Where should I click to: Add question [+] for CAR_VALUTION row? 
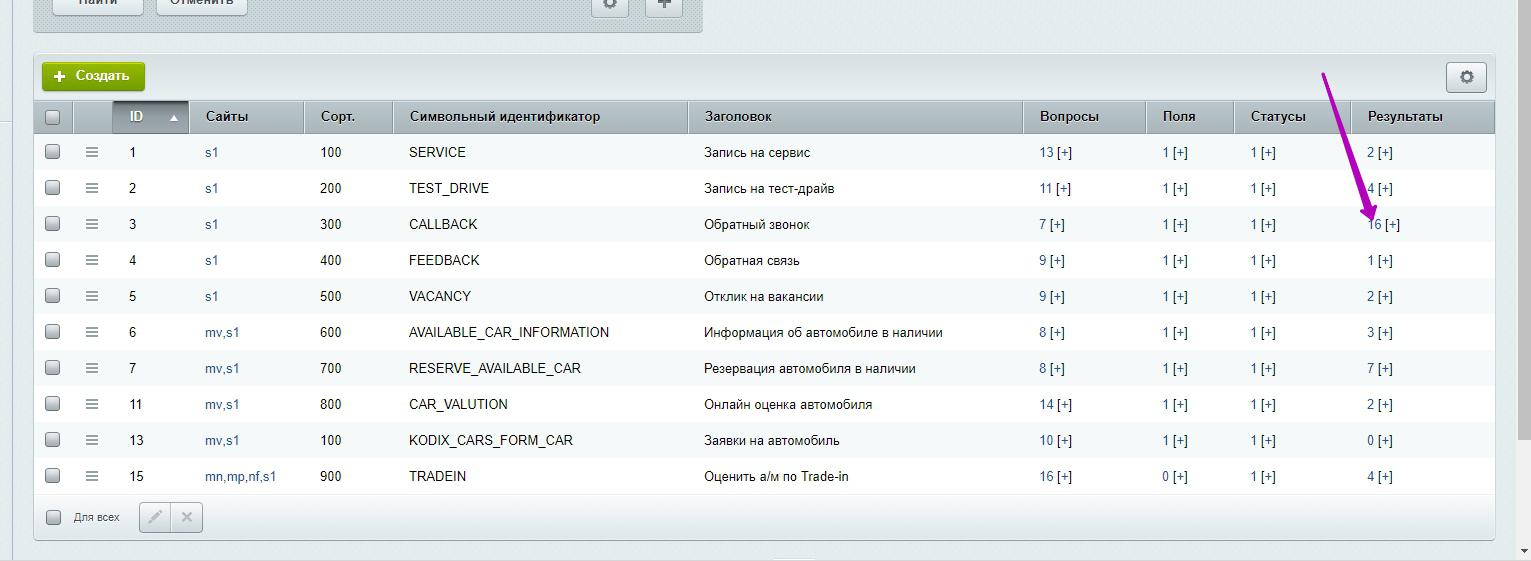click(x=1064, y=405)
